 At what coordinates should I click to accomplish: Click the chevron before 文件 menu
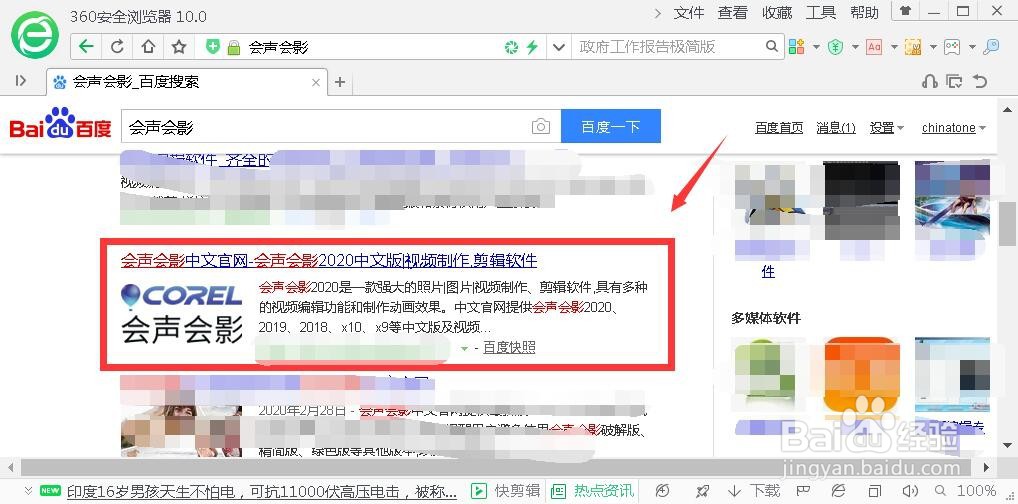click(658, 13)
